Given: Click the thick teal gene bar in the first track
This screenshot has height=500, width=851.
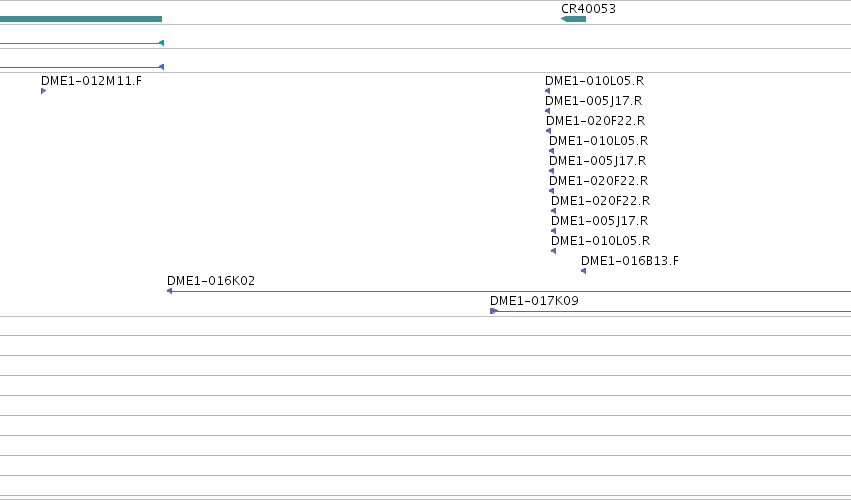Looking at the screenshot, I should (81, 19).
